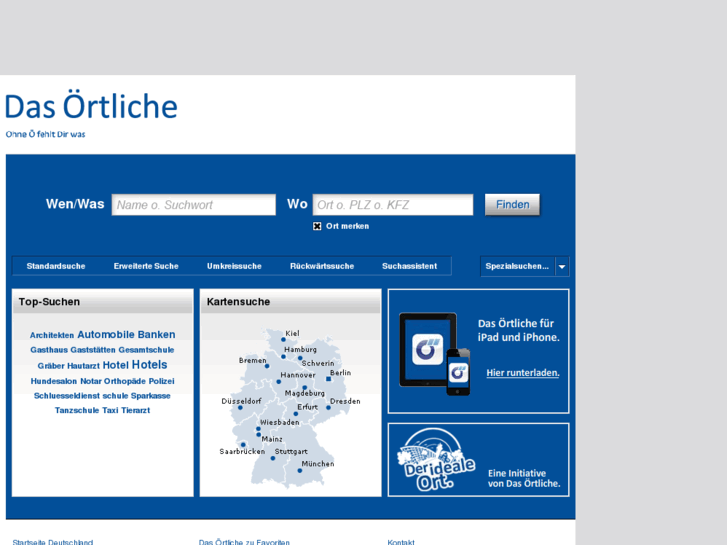Image resolution: width=727 pixels, height=545 pixels.
Task: Click the Der ideale Ort logo
Action: [x=435, y=460]
